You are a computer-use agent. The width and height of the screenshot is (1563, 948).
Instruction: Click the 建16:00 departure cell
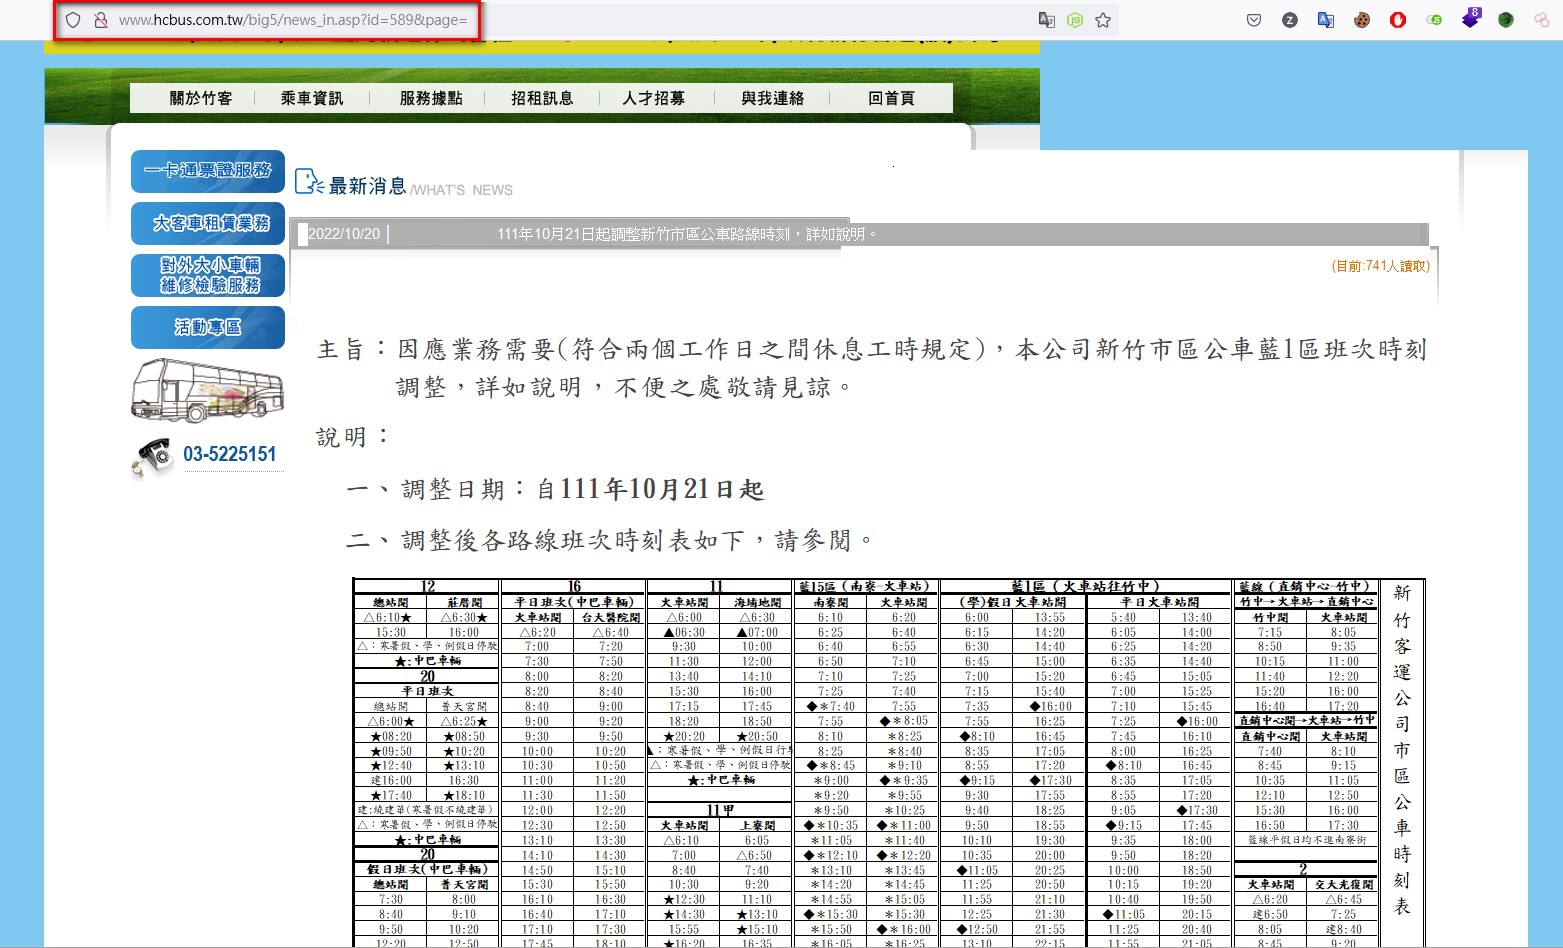click(391, 780)
